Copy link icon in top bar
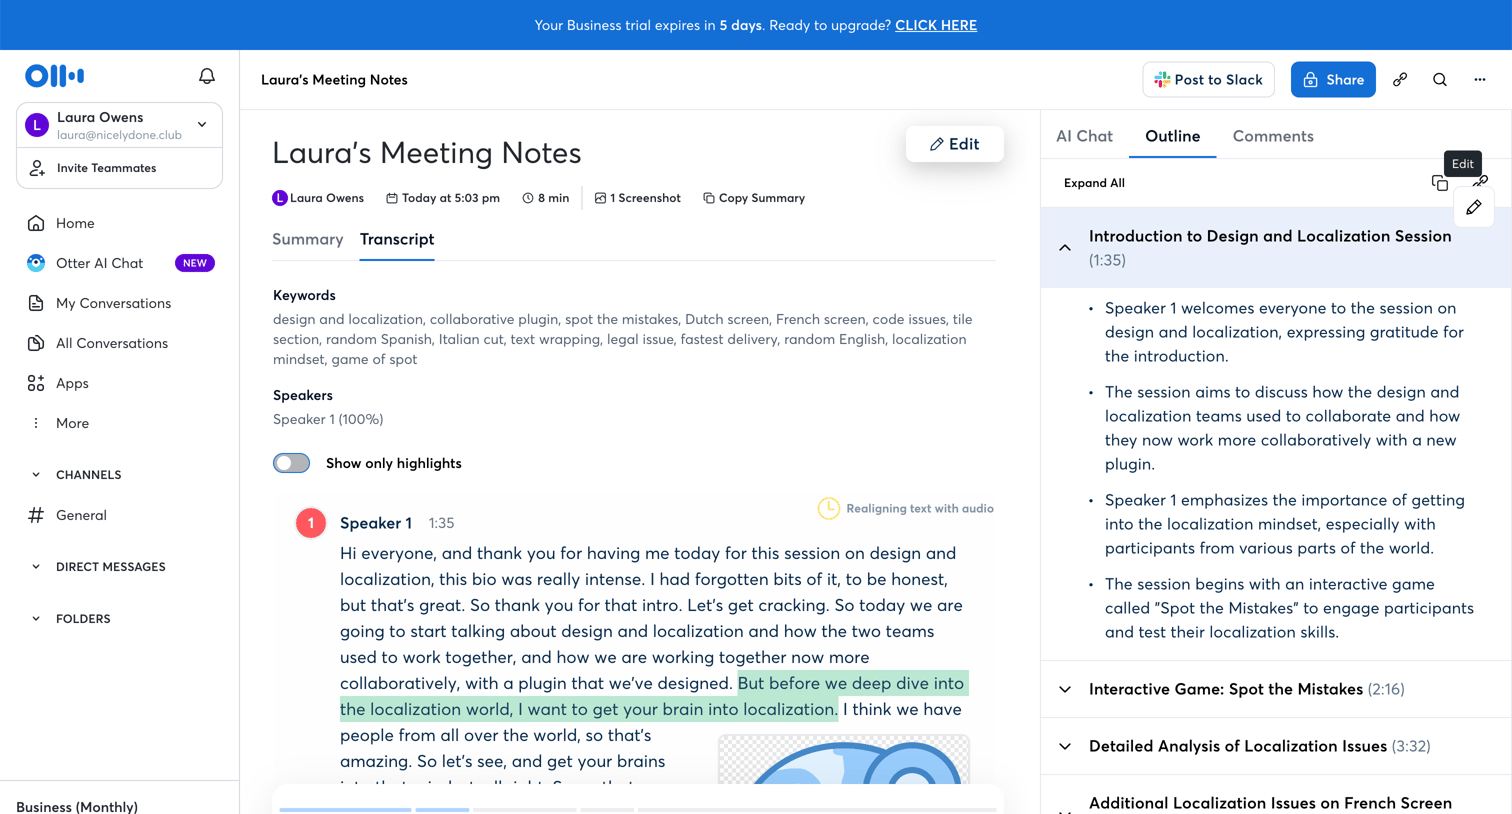The height and width of the screenshot is (814, 1512). 1400,80
